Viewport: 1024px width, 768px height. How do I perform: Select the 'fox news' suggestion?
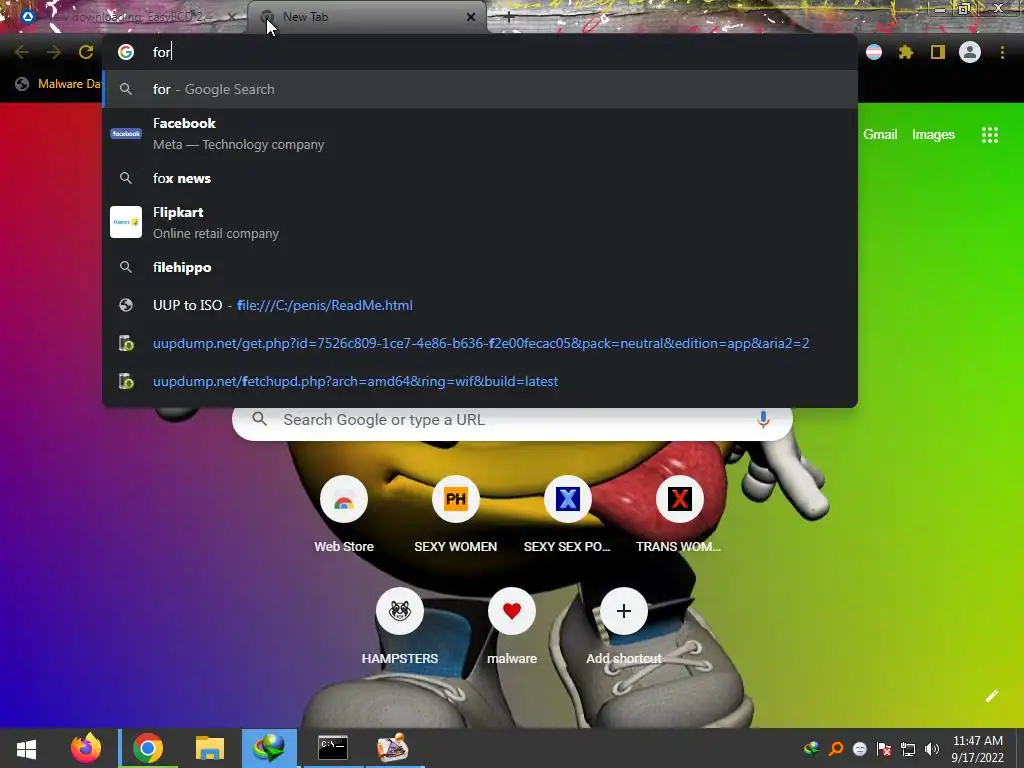(480, 178)
